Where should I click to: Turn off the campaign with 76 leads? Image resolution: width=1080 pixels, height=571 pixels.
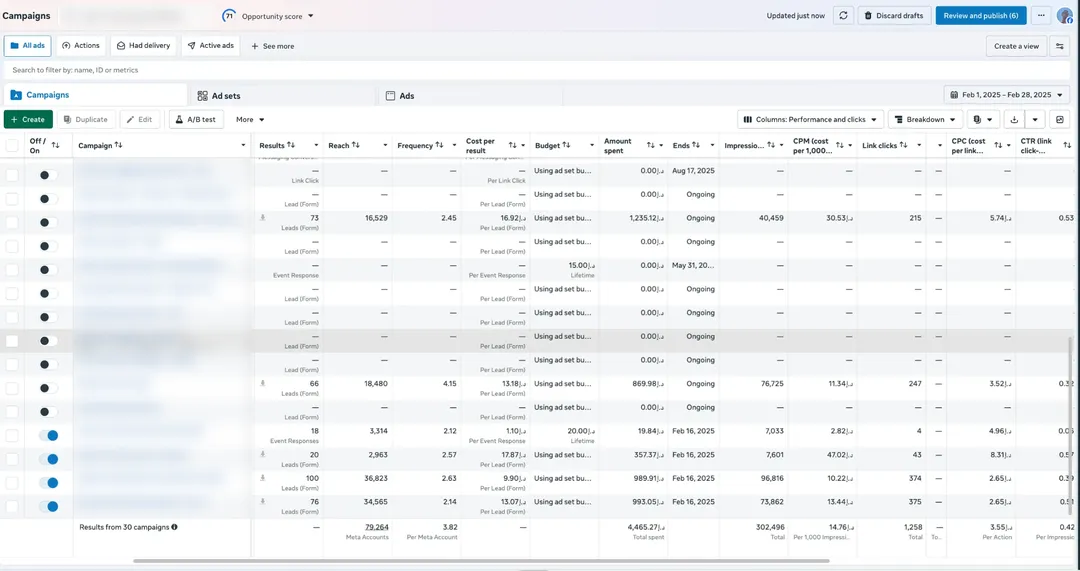click(x=48, y=506)
